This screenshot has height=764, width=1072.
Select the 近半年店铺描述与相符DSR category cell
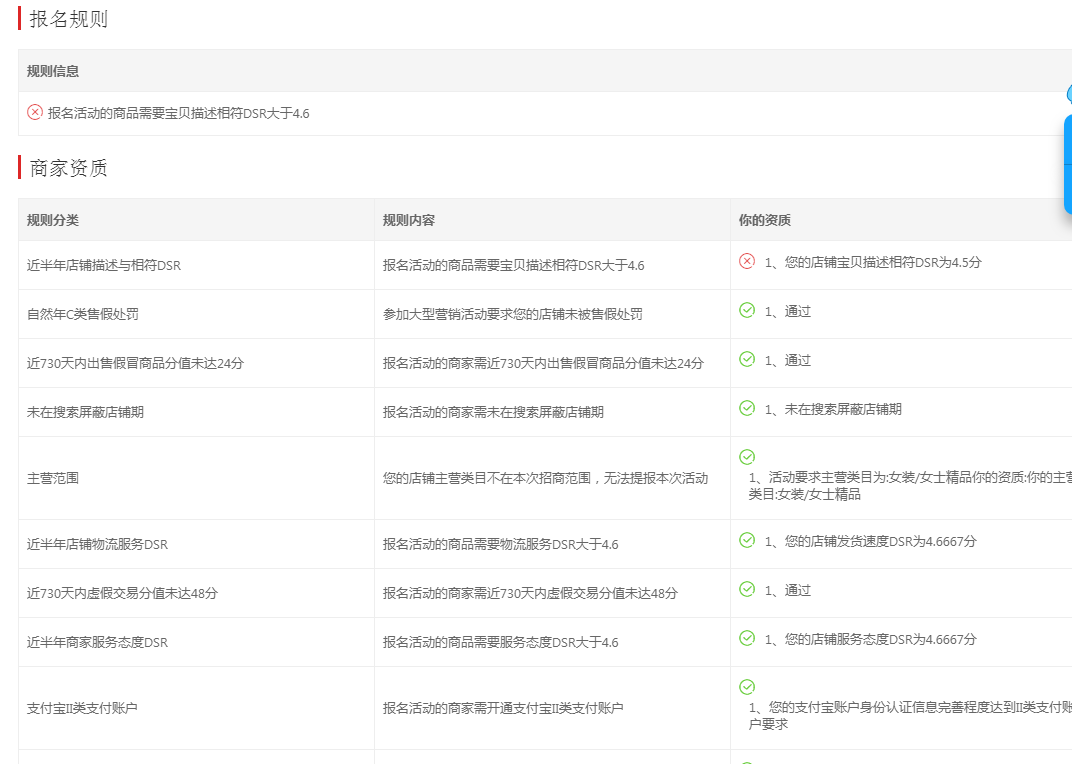point(104,266)
